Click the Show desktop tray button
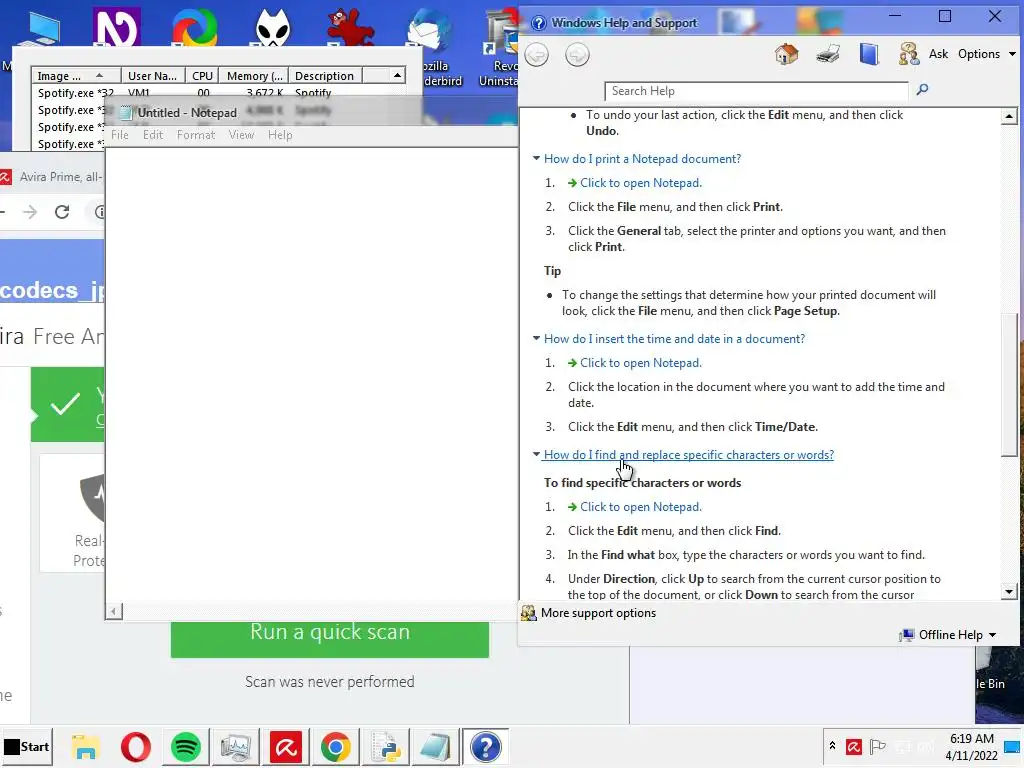The width and height of the screenshot is (1024, 768). pyautogui.click(x=1014, y=746)
